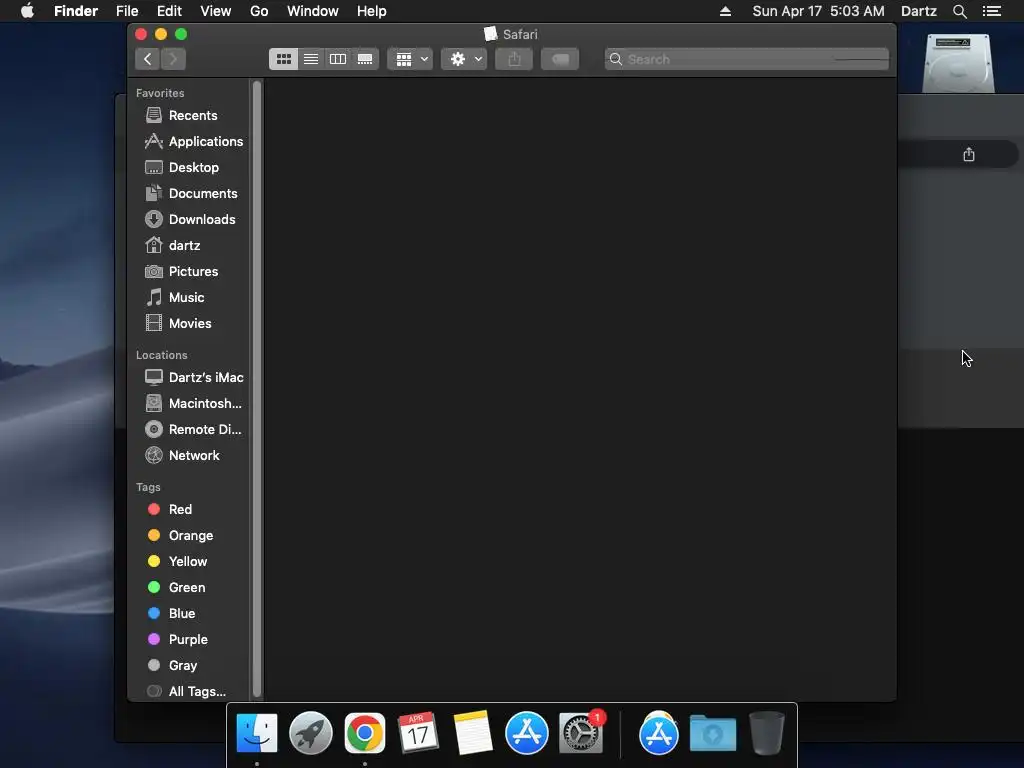Screen dimensions: 1024x768
Task: Open Calendar from the Dock
Action: pyautogui.click(x=419, y=733)
